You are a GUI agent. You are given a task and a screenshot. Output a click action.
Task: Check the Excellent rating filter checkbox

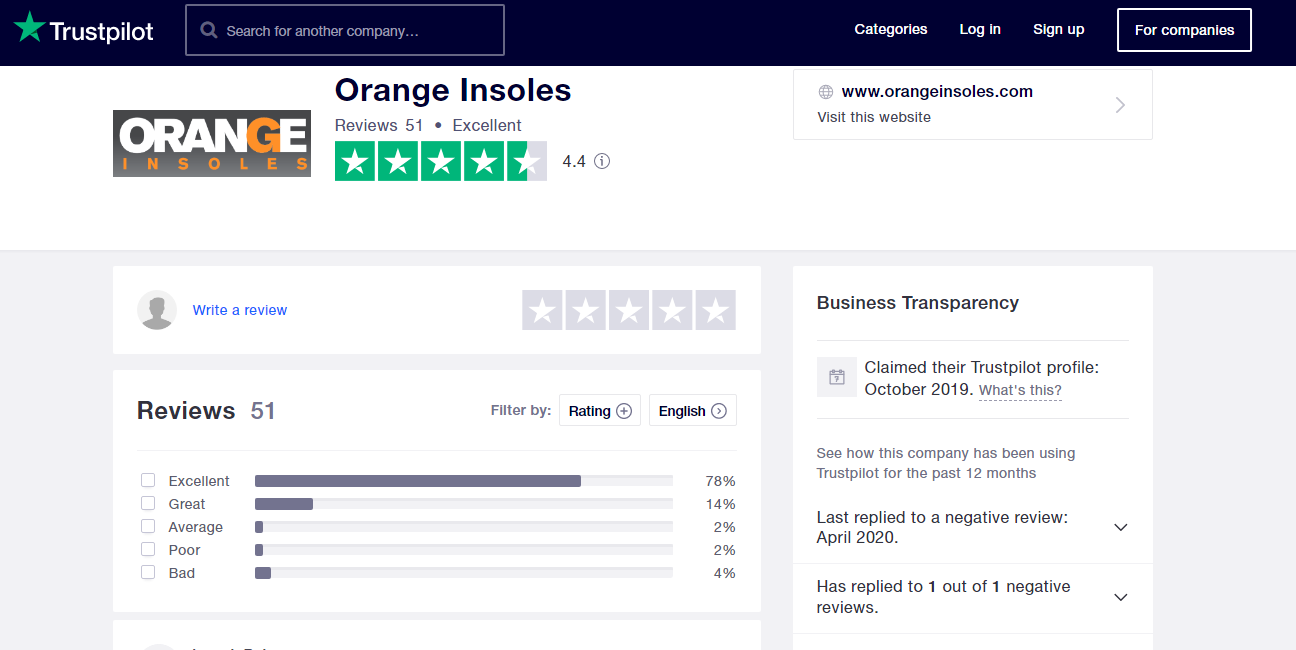[x=148, y=481]
